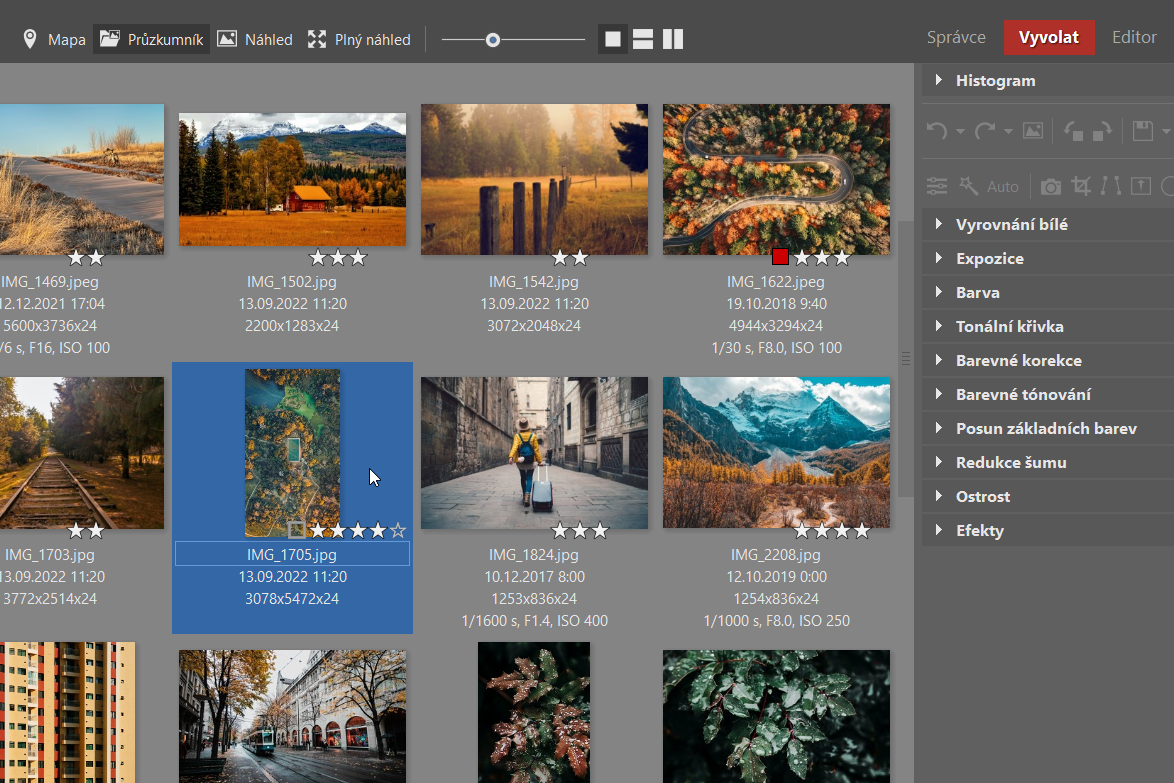This screenshot has height=783, width=1174.
Task: Rotate image right with the rotate icon
Action: [1101, 131]
